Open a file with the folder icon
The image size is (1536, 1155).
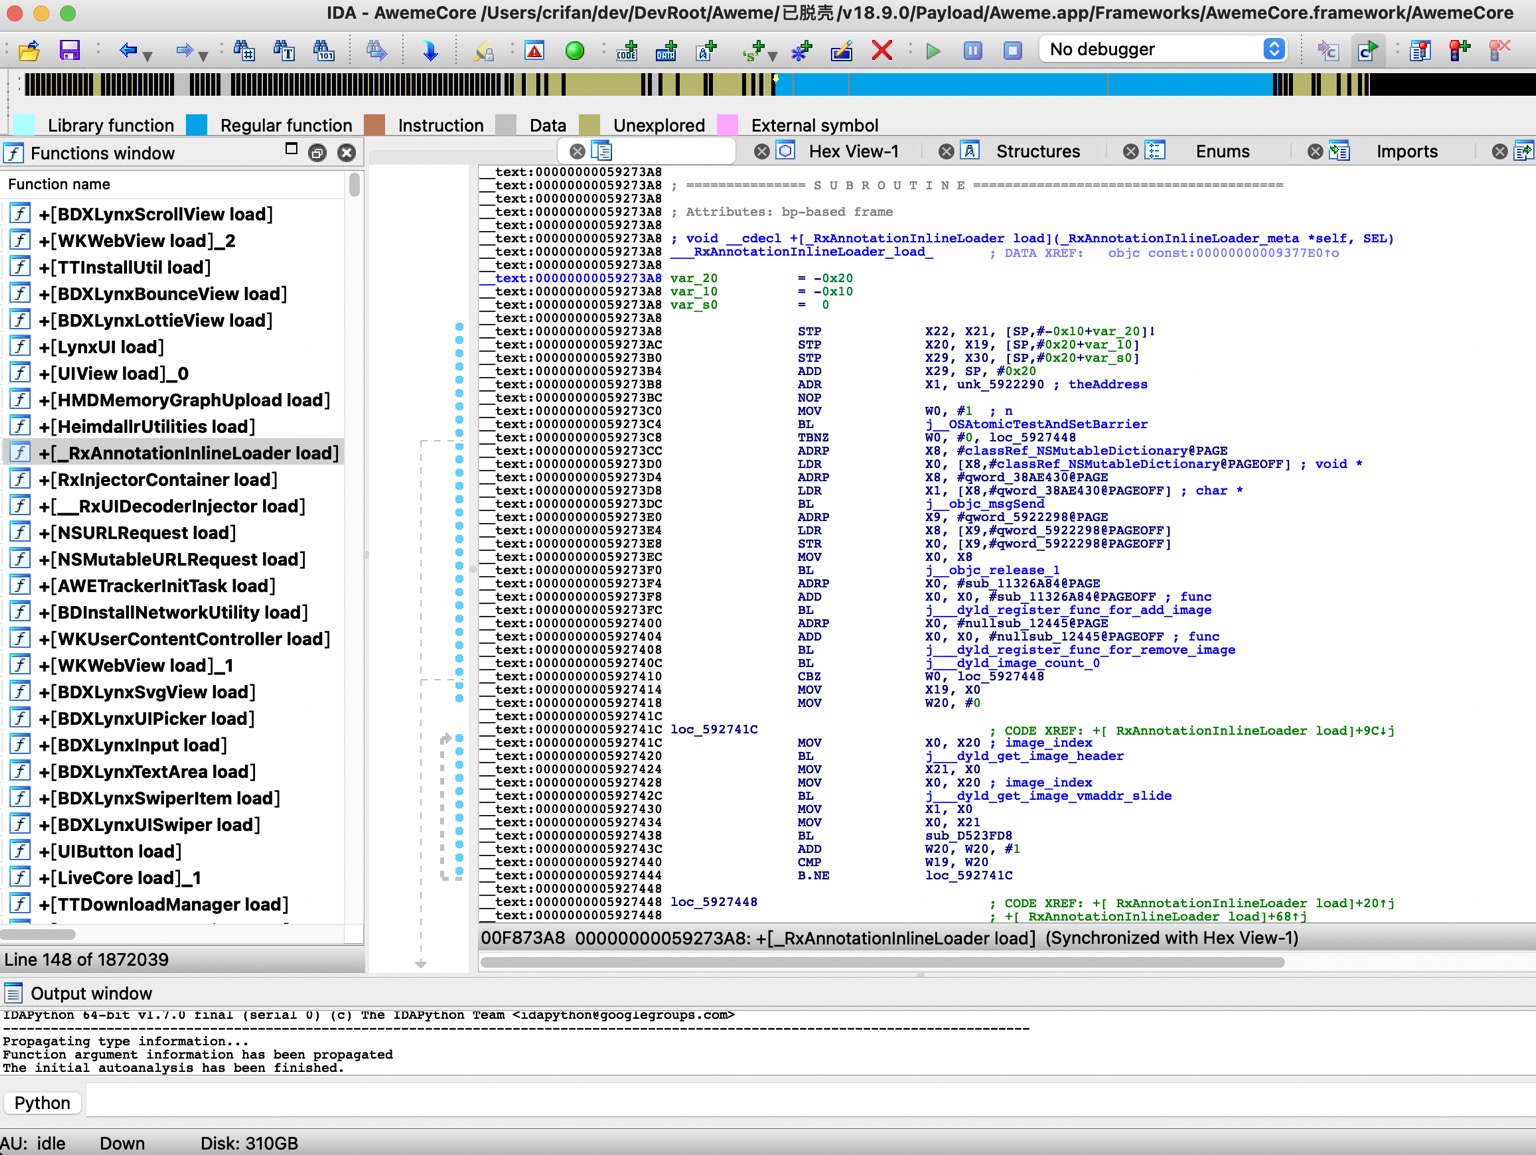pos(29,50)
